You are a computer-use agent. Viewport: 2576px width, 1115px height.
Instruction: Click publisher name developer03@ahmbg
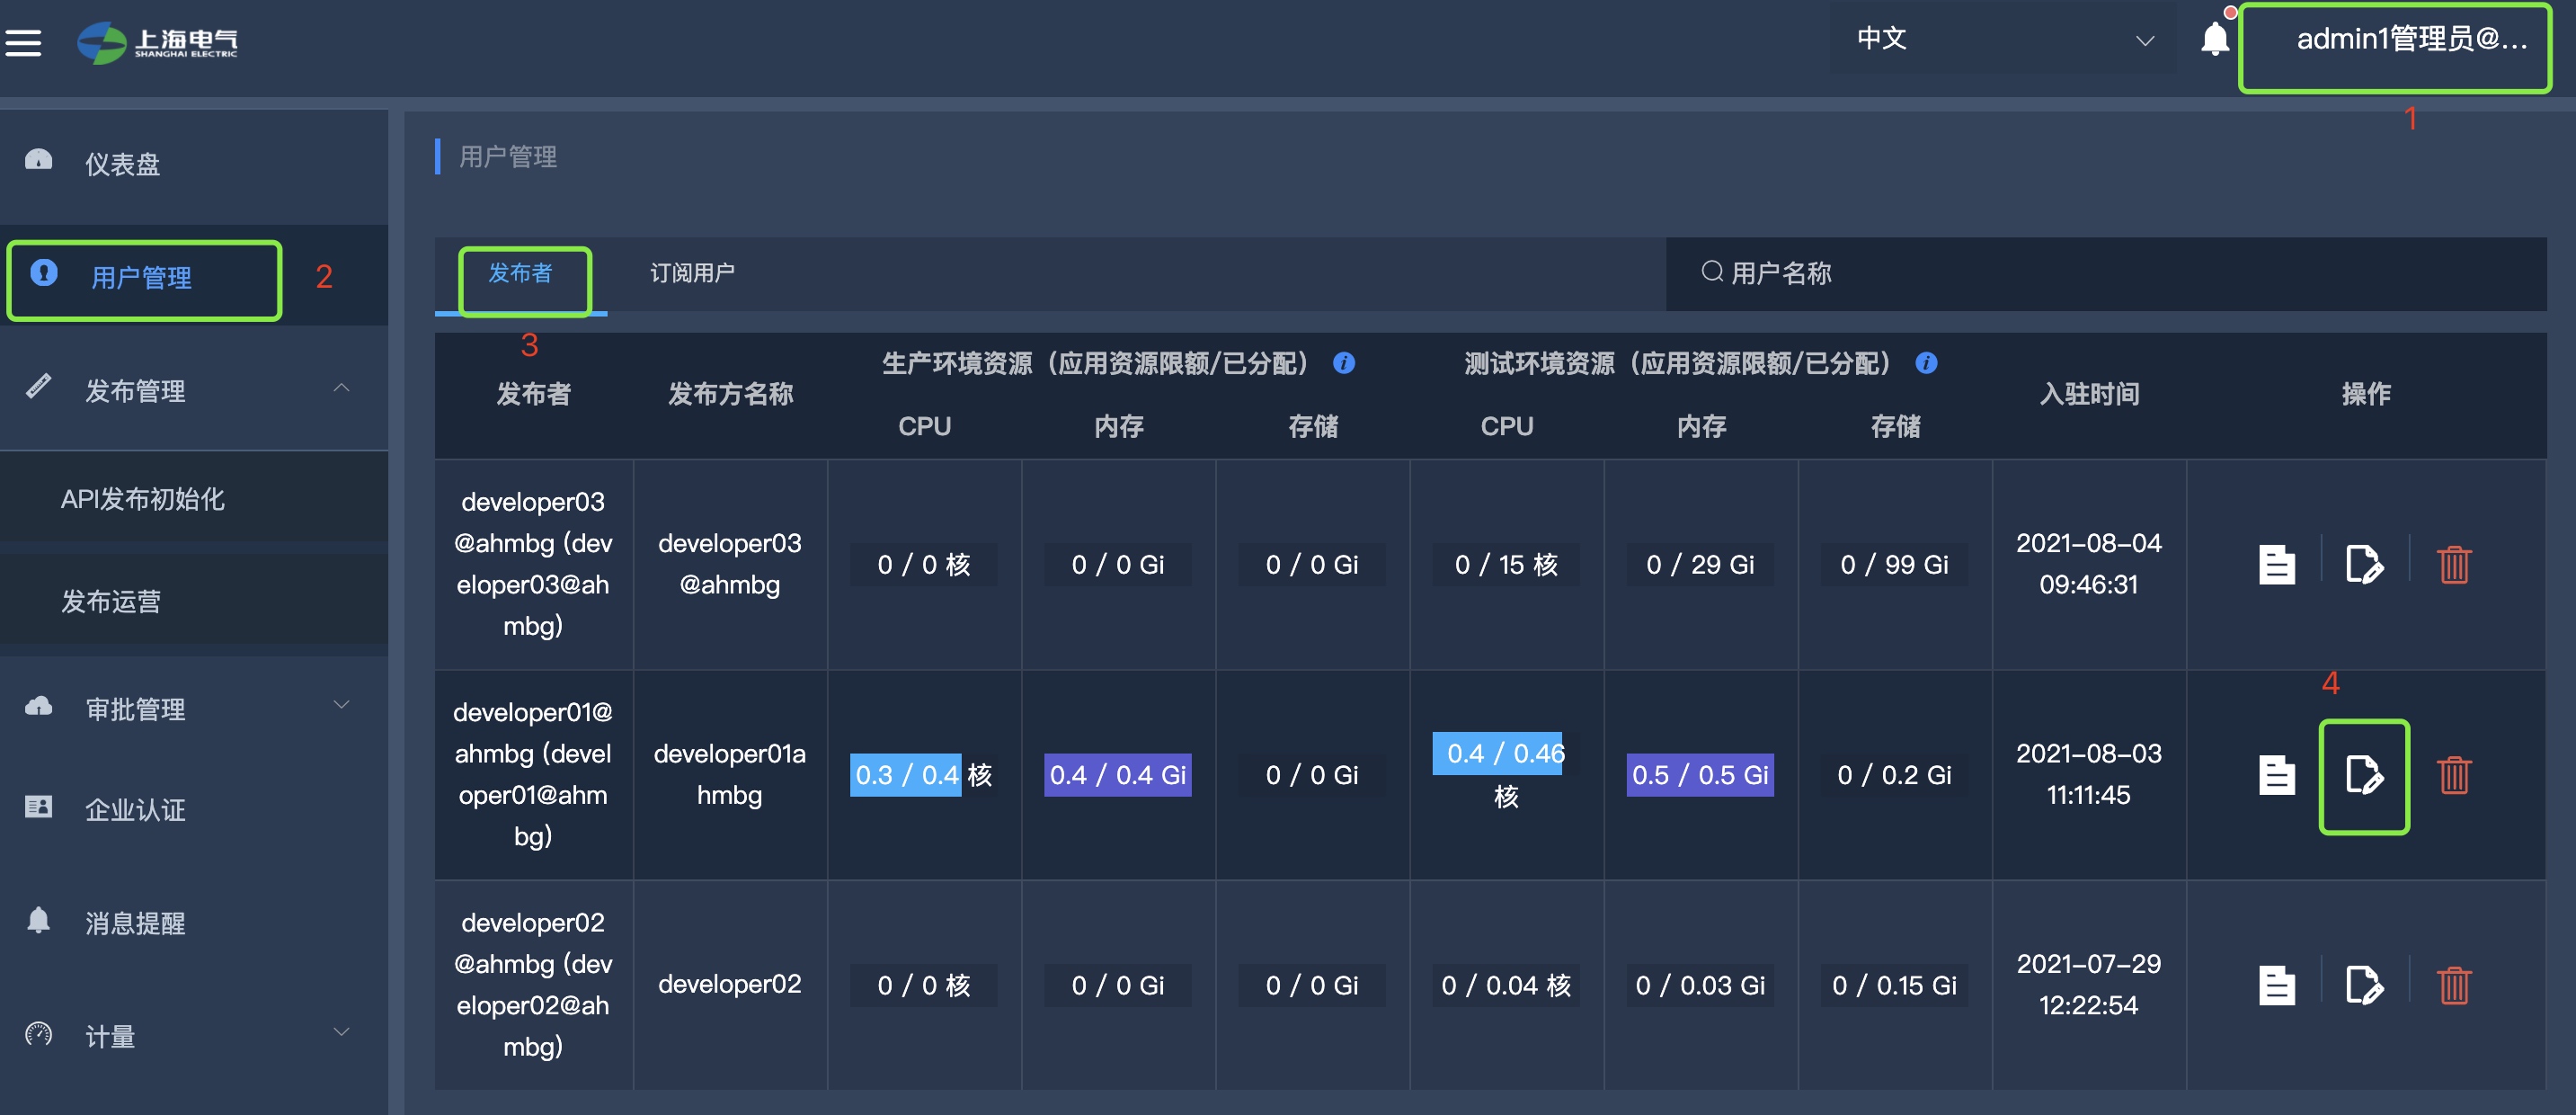pyautogui.click(x=729, y=564)
